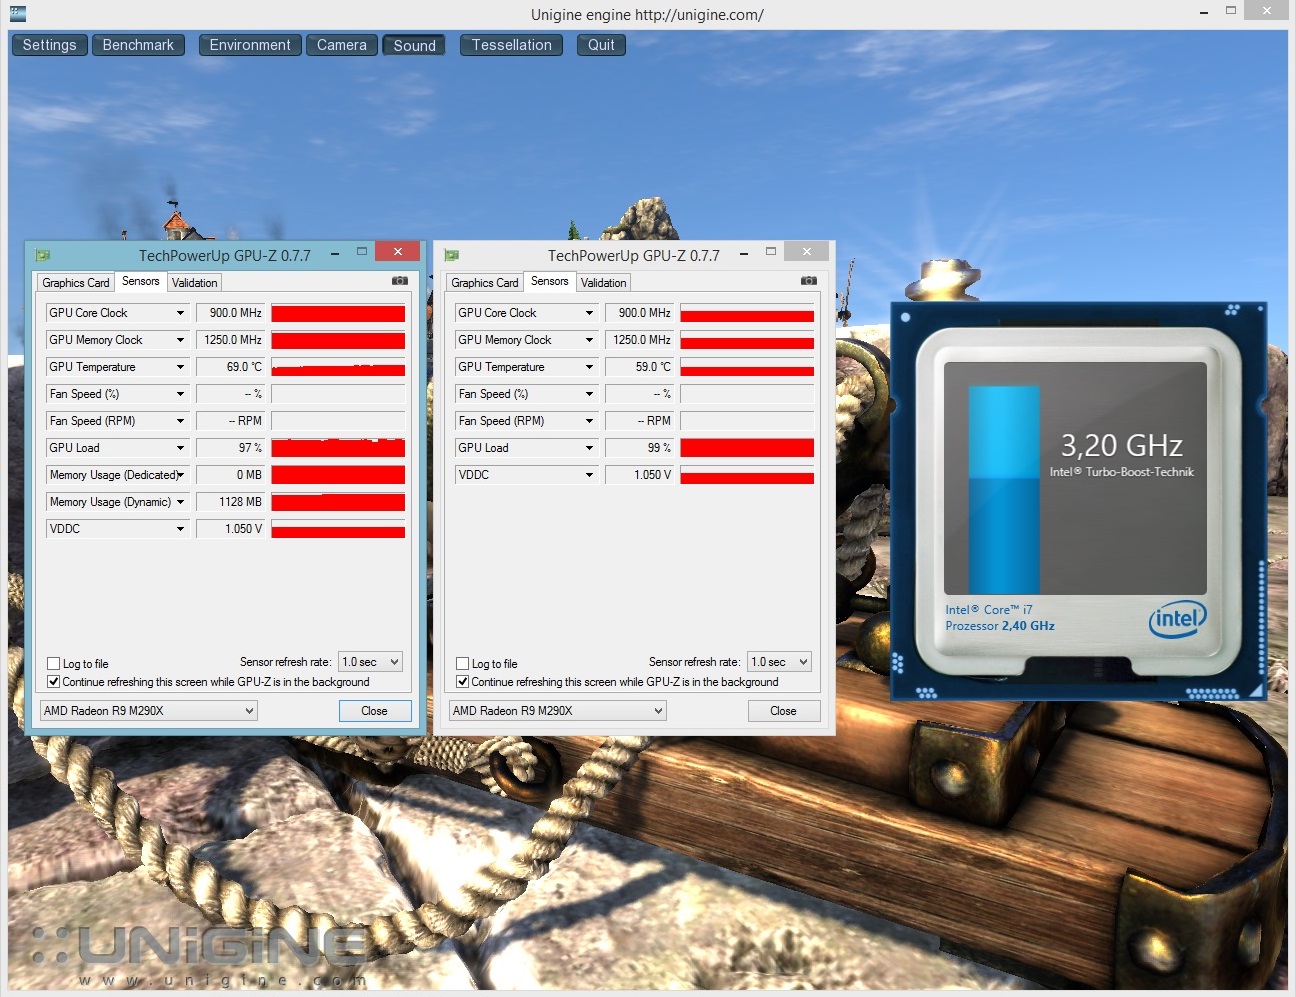Click GPU Core Clock graph bar in right GPU-Z

747,313
